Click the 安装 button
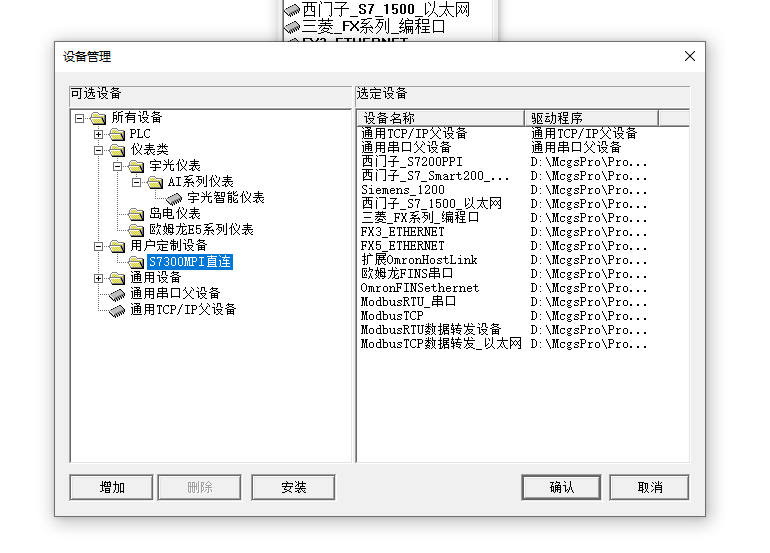770x553 pixels. click(x=293, y=487)
